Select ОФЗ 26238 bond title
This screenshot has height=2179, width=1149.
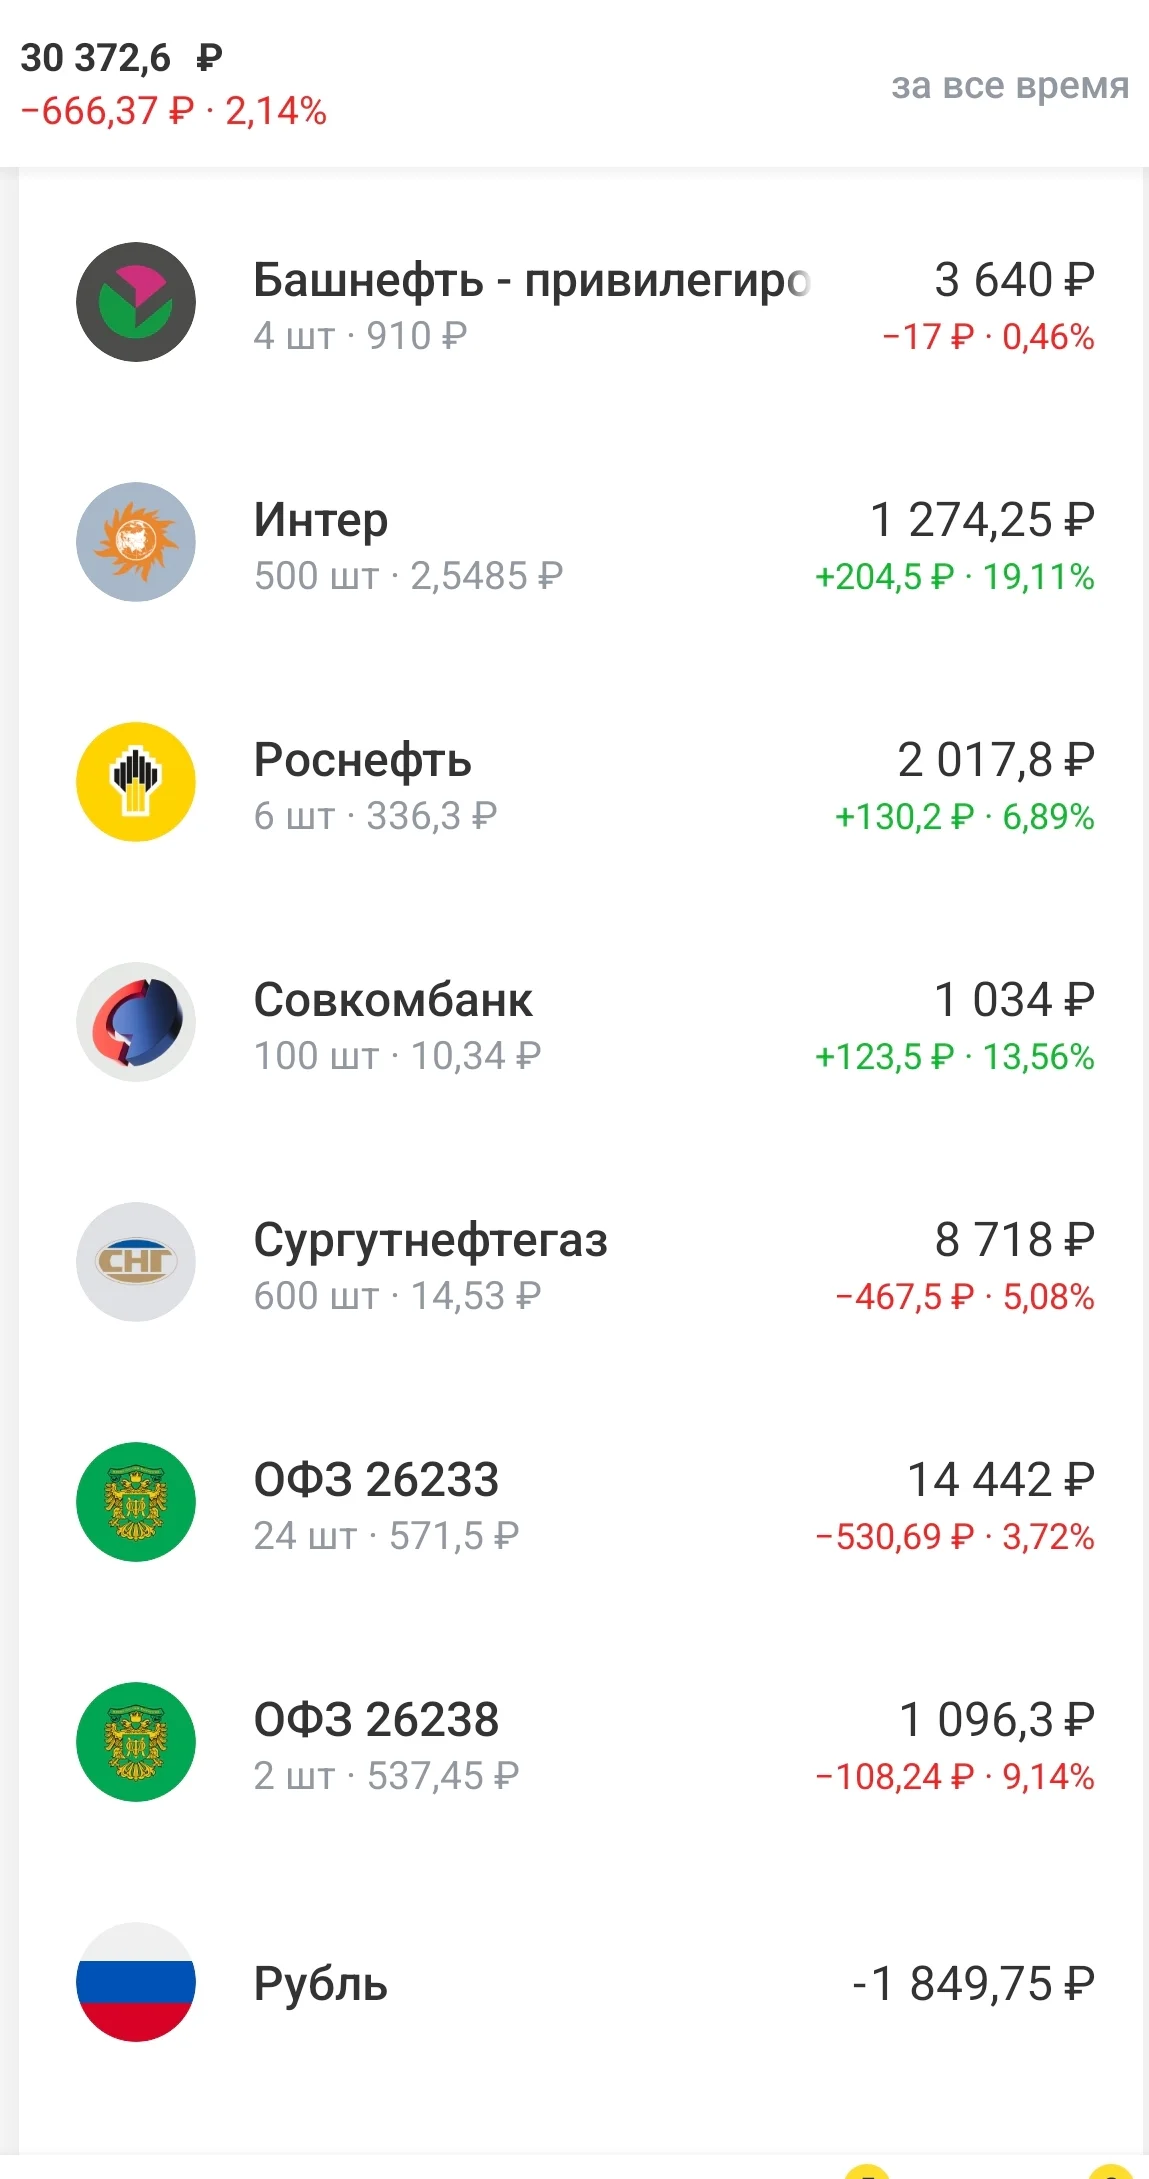[x=376, y=1720]
